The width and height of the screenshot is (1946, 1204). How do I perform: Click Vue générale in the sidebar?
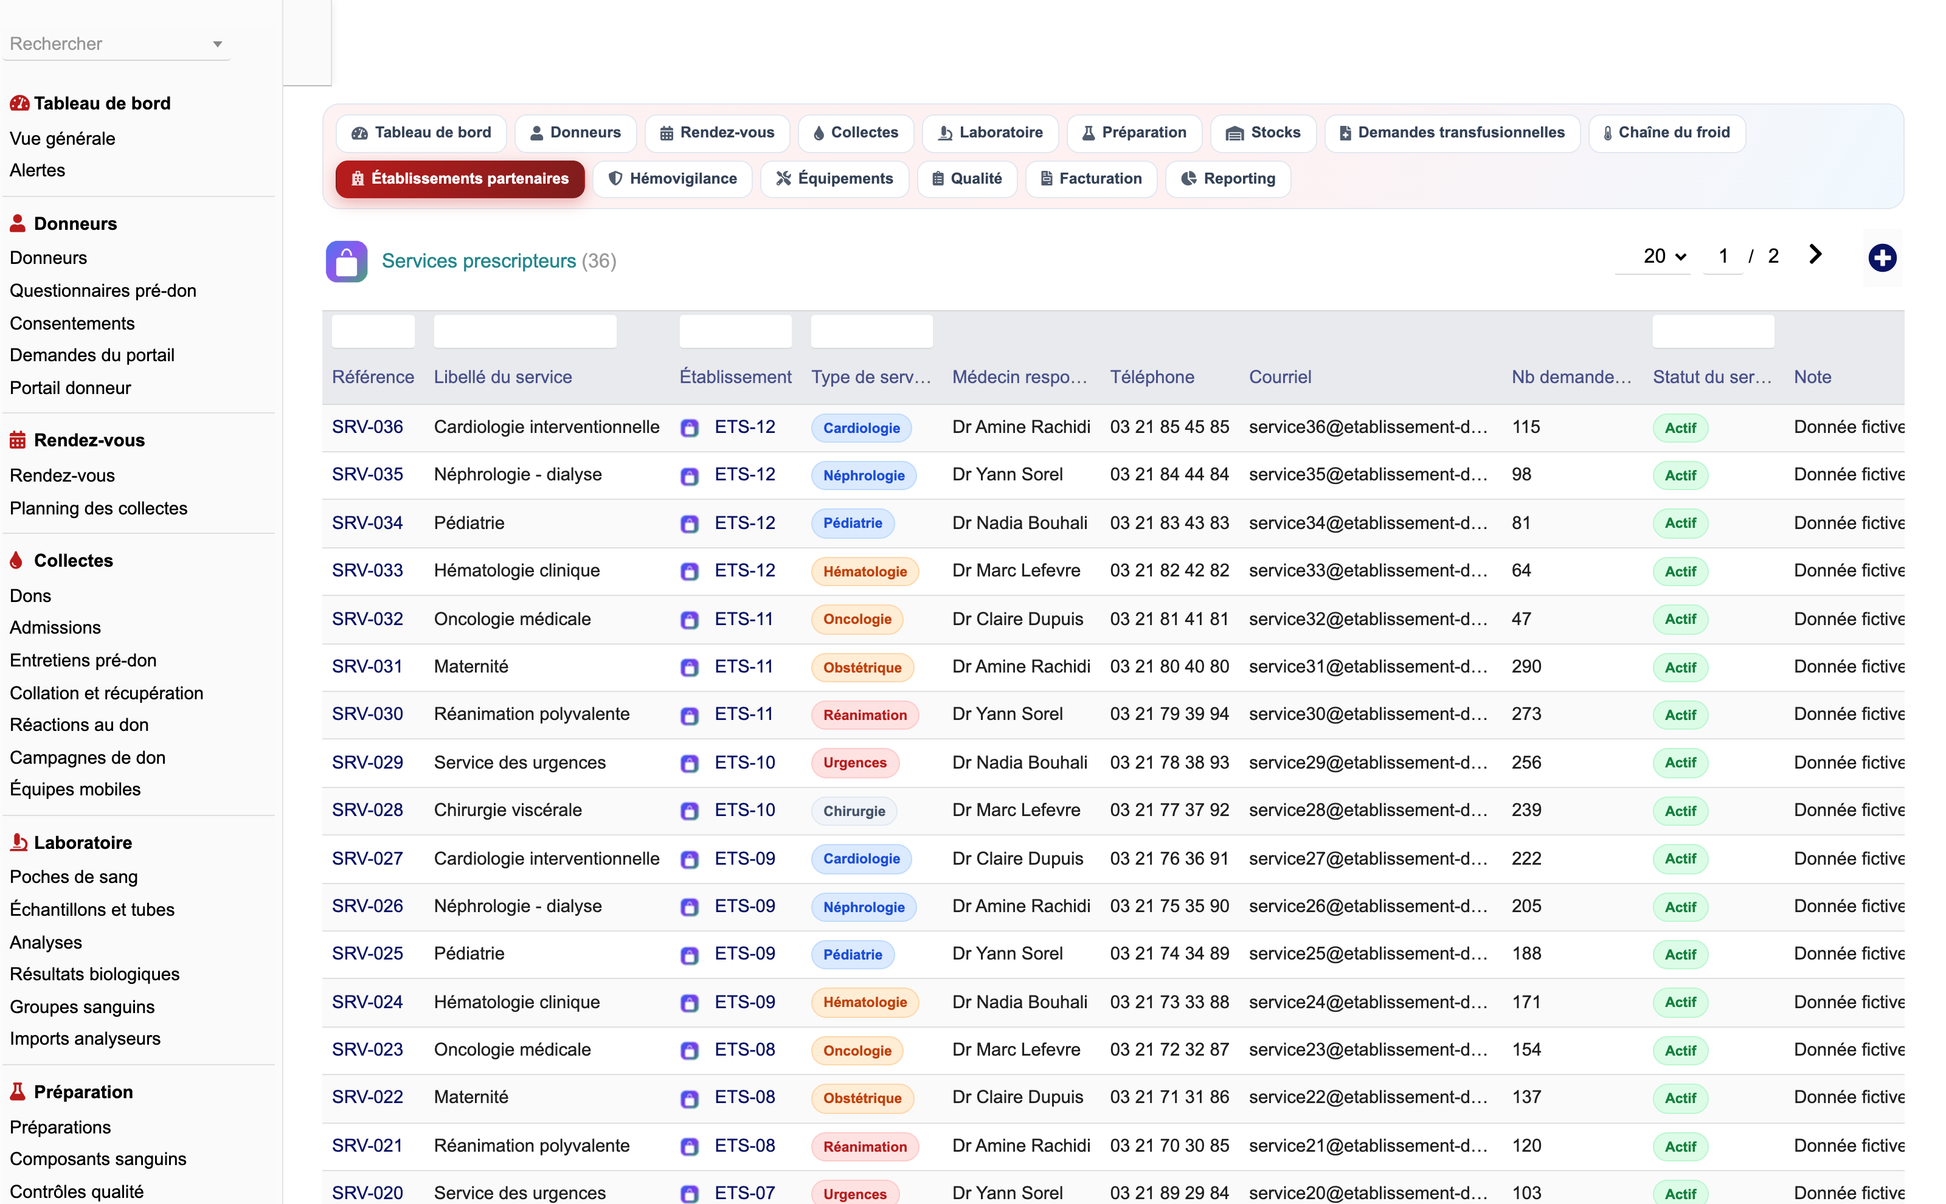coord(62,139)
